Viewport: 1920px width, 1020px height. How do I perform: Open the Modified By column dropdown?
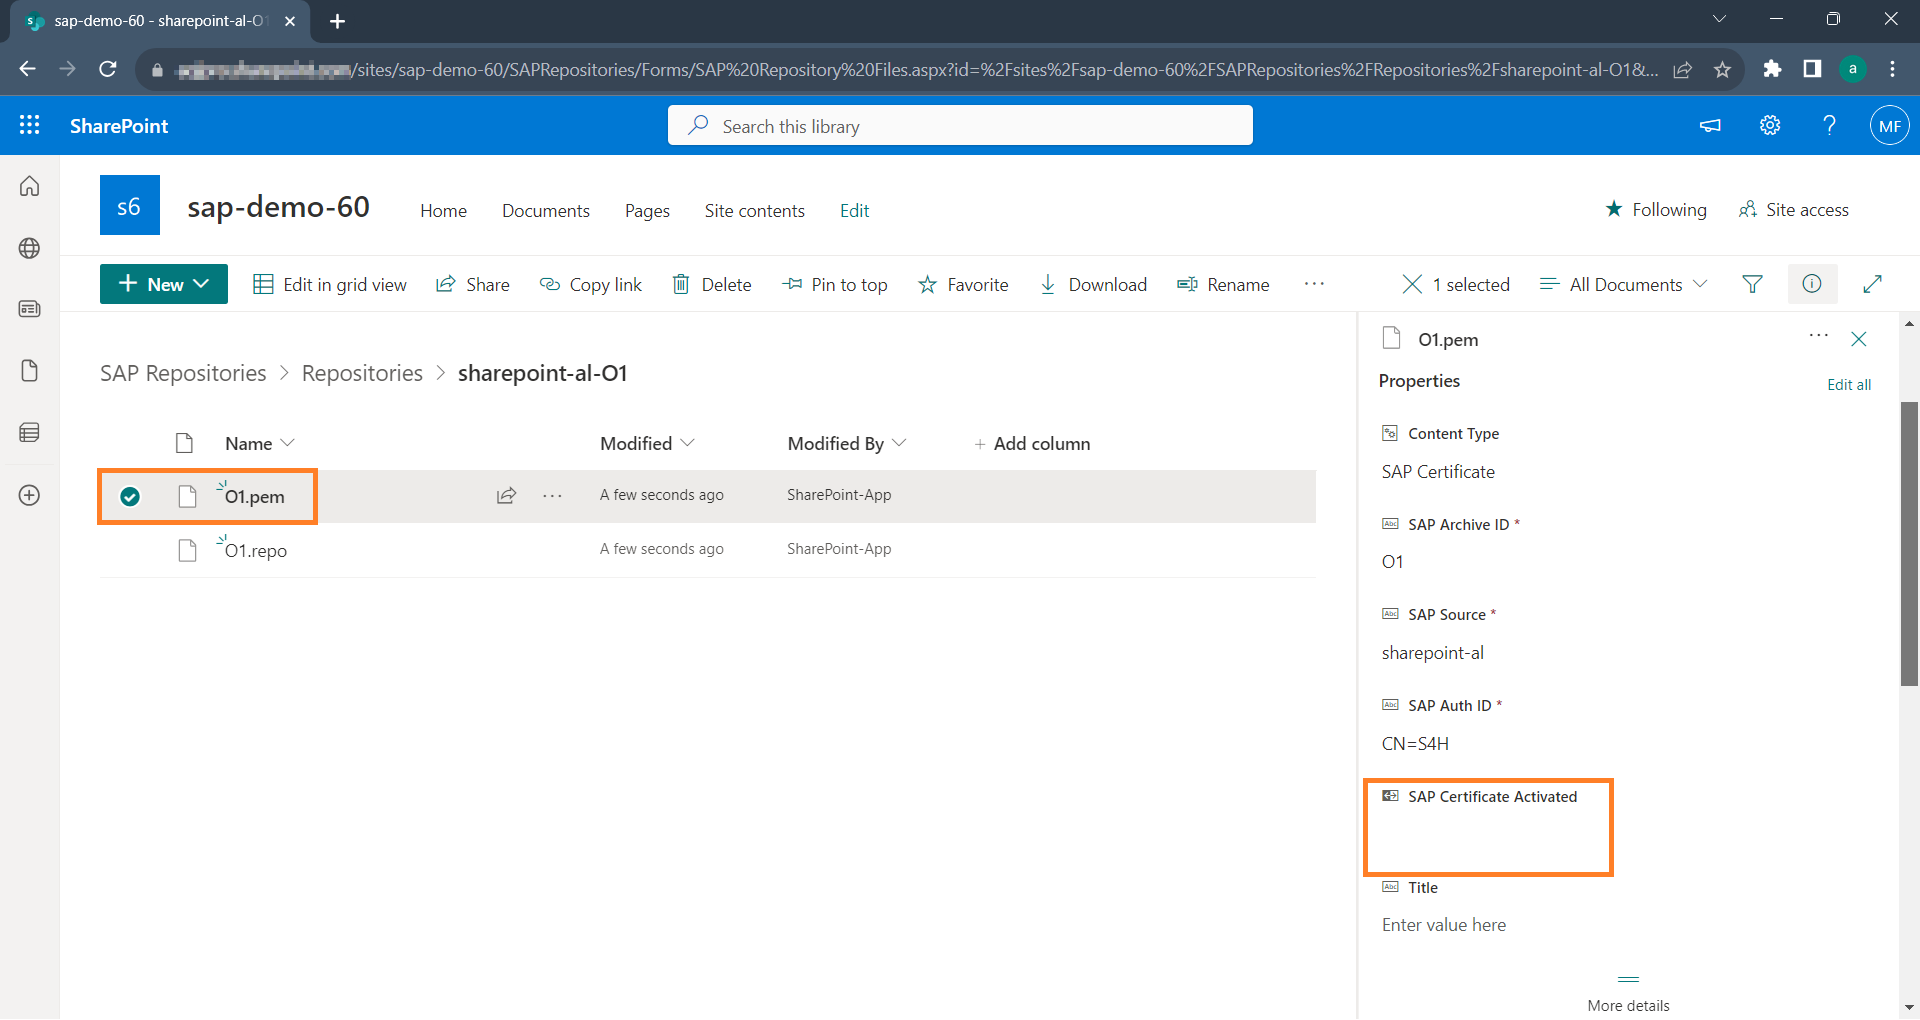point(846,443)
